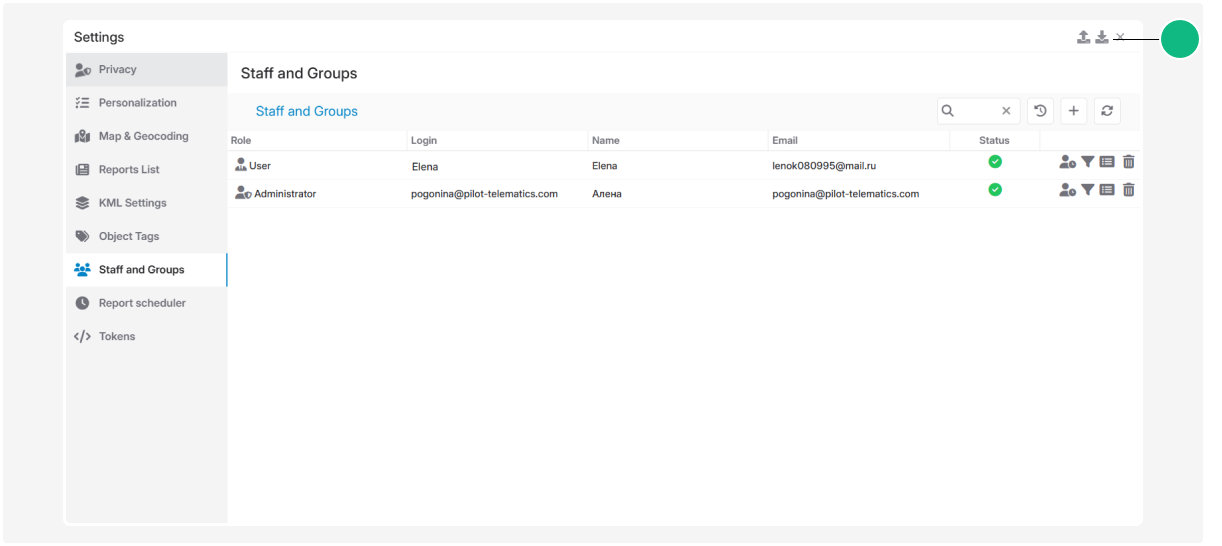Select Report scheduler in sidebar
The height and width of the screenshot is (546, 1222).
(x=141, y=303)
